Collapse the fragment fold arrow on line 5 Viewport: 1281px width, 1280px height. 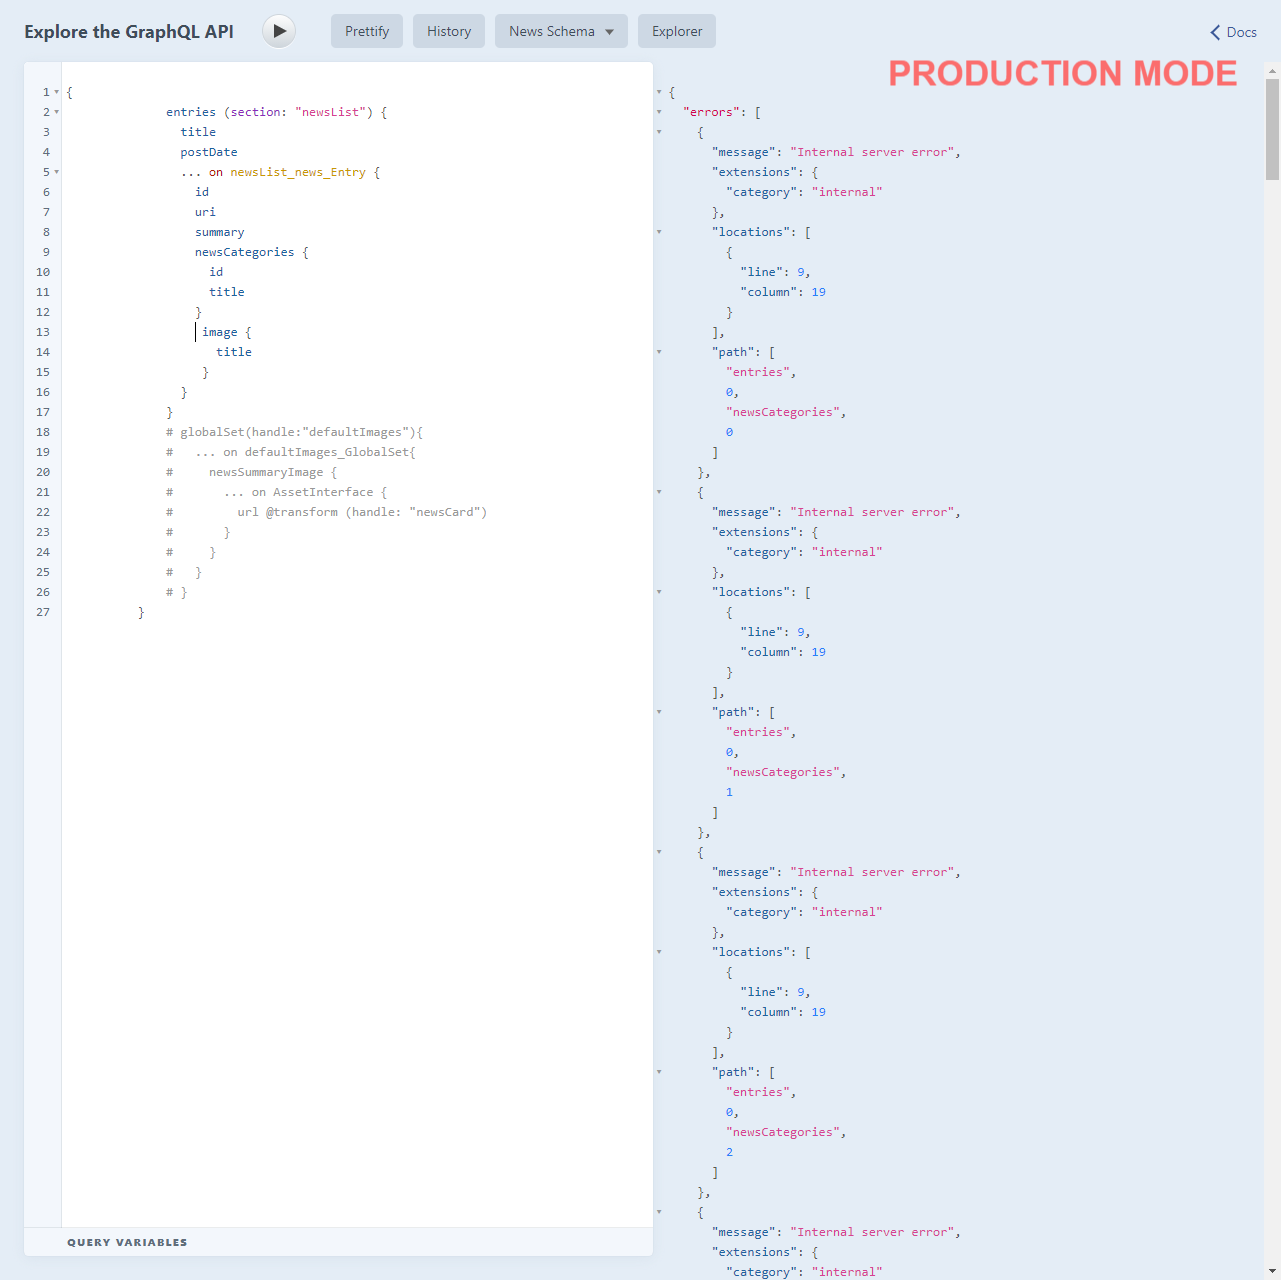(56, 172)
